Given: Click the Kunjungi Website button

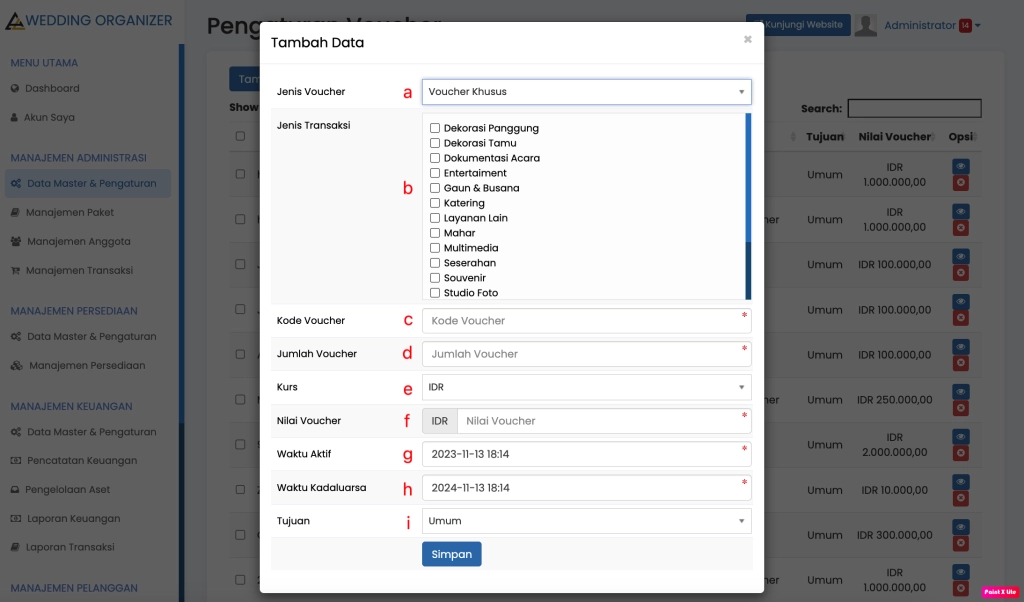Looking at the screenshot, I should 798,25.
